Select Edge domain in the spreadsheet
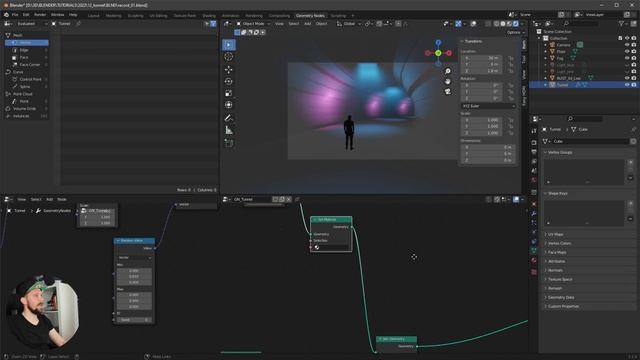The width and height of the screenshot is (640, 360). 24,50
